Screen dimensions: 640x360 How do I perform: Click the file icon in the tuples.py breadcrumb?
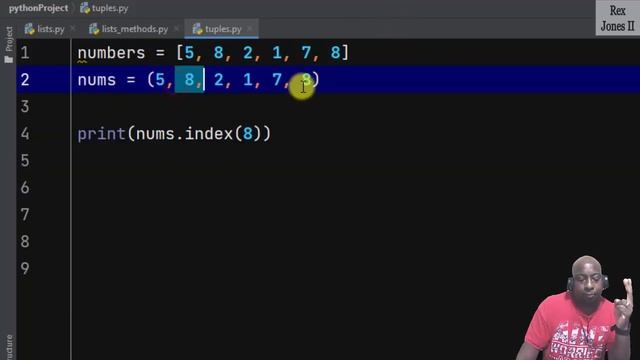(x=85, y=8)
